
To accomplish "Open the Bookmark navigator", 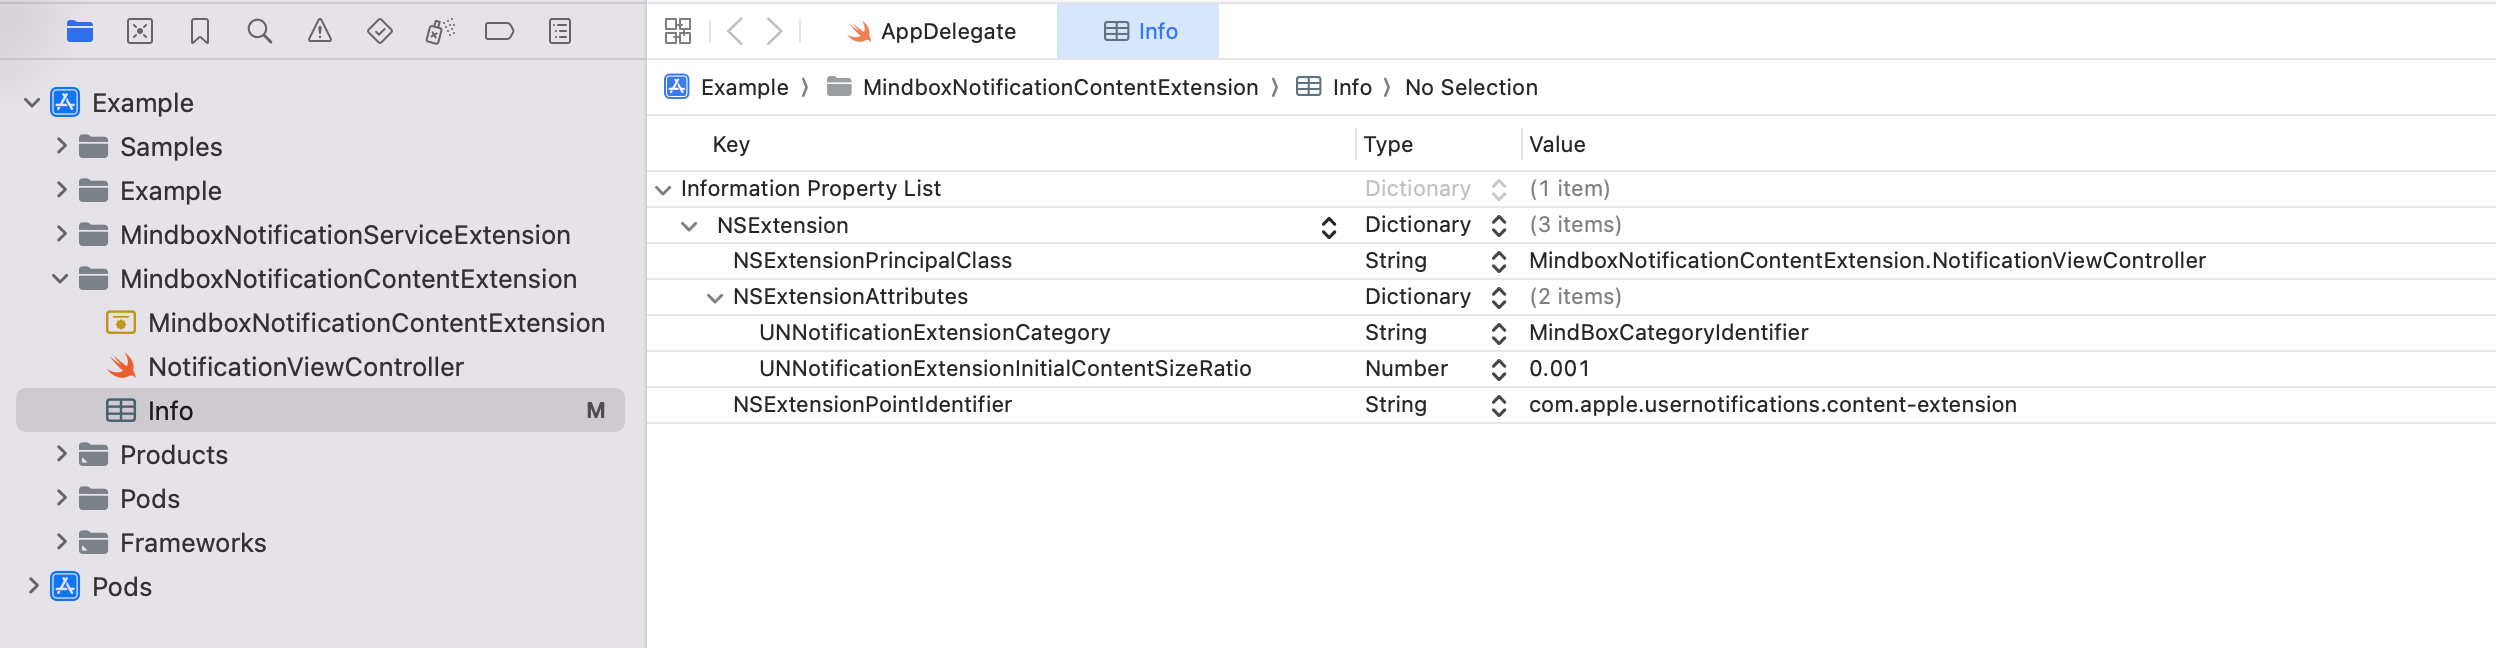I will tap(200, 32).
